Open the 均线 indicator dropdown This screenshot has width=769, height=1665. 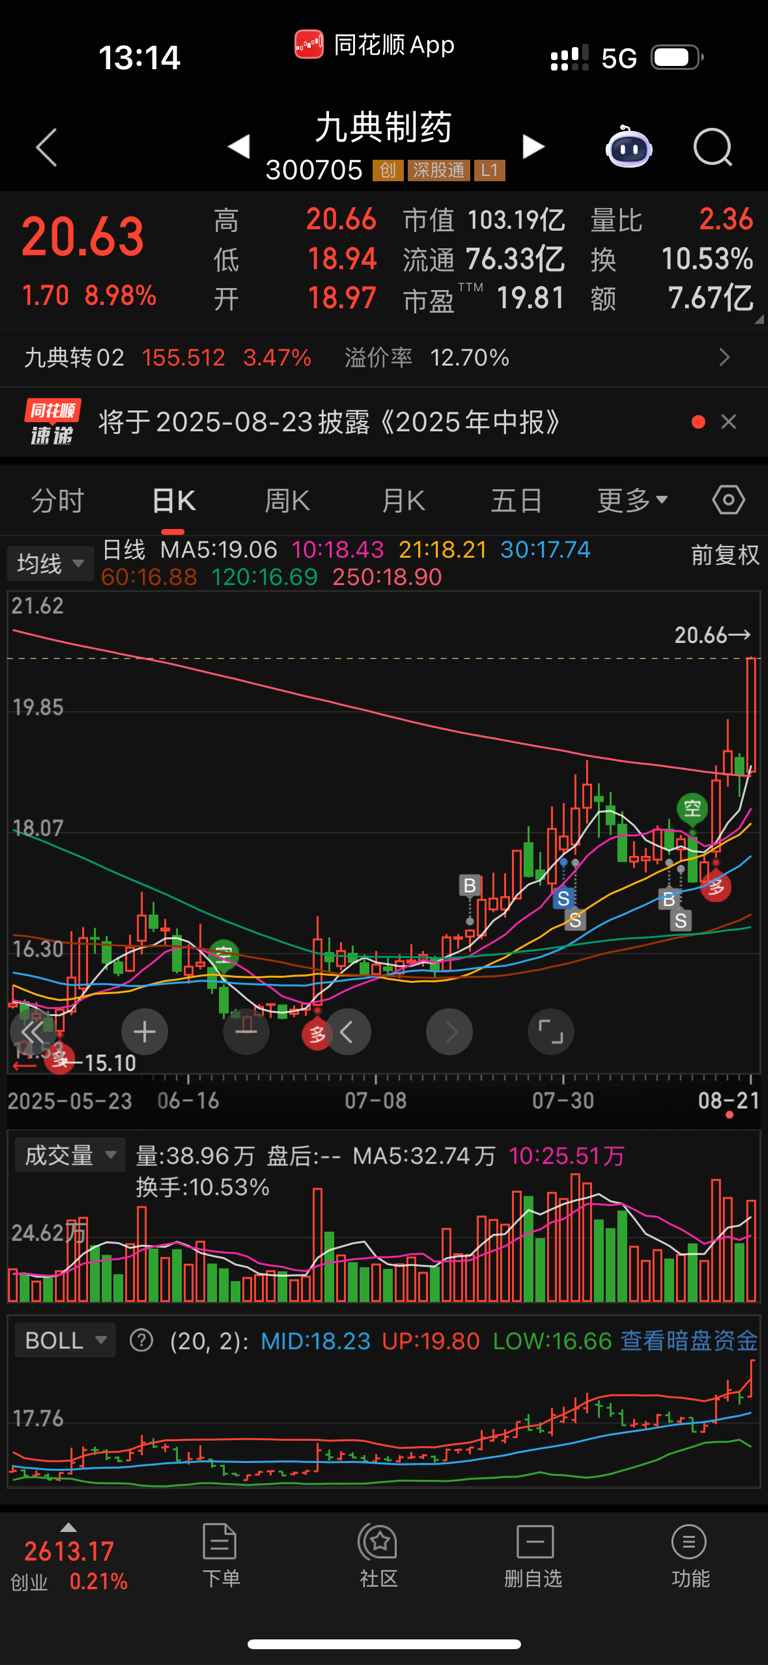50,563
